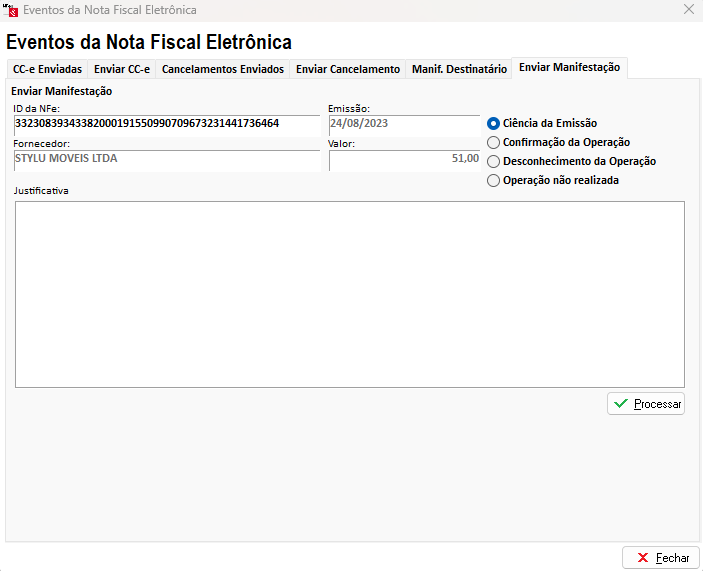Click the ID da NFe field

pyautogui.click(x=166, y=124)
